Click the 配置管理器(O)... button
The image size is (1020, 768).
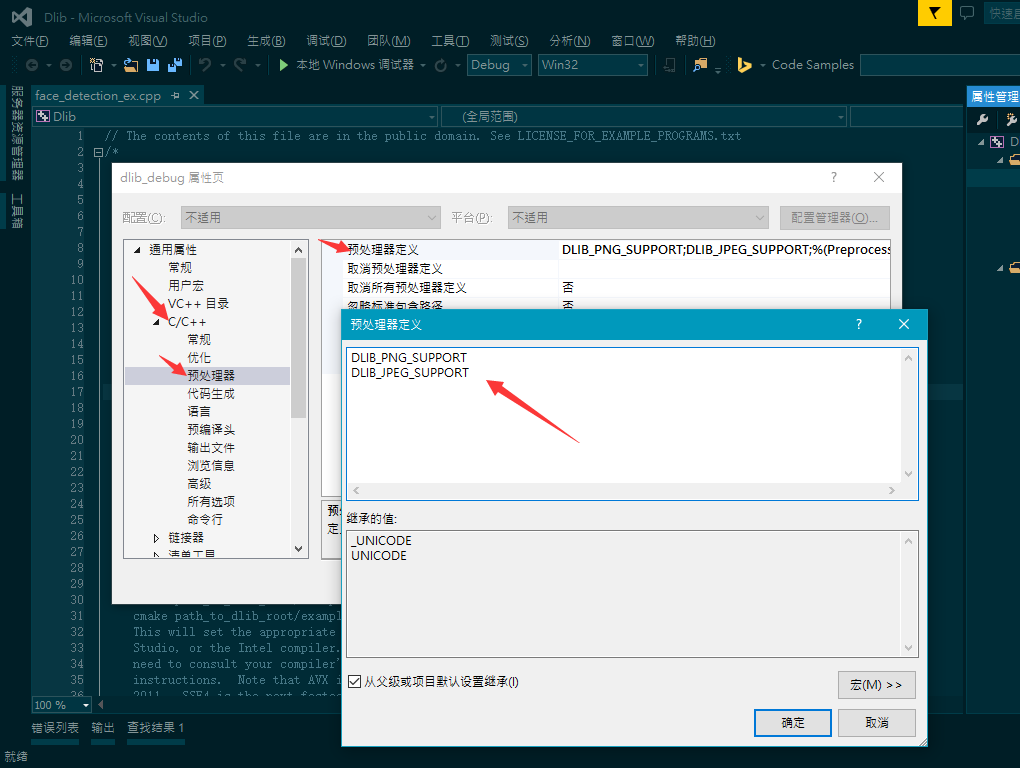[x=835, y=218]
